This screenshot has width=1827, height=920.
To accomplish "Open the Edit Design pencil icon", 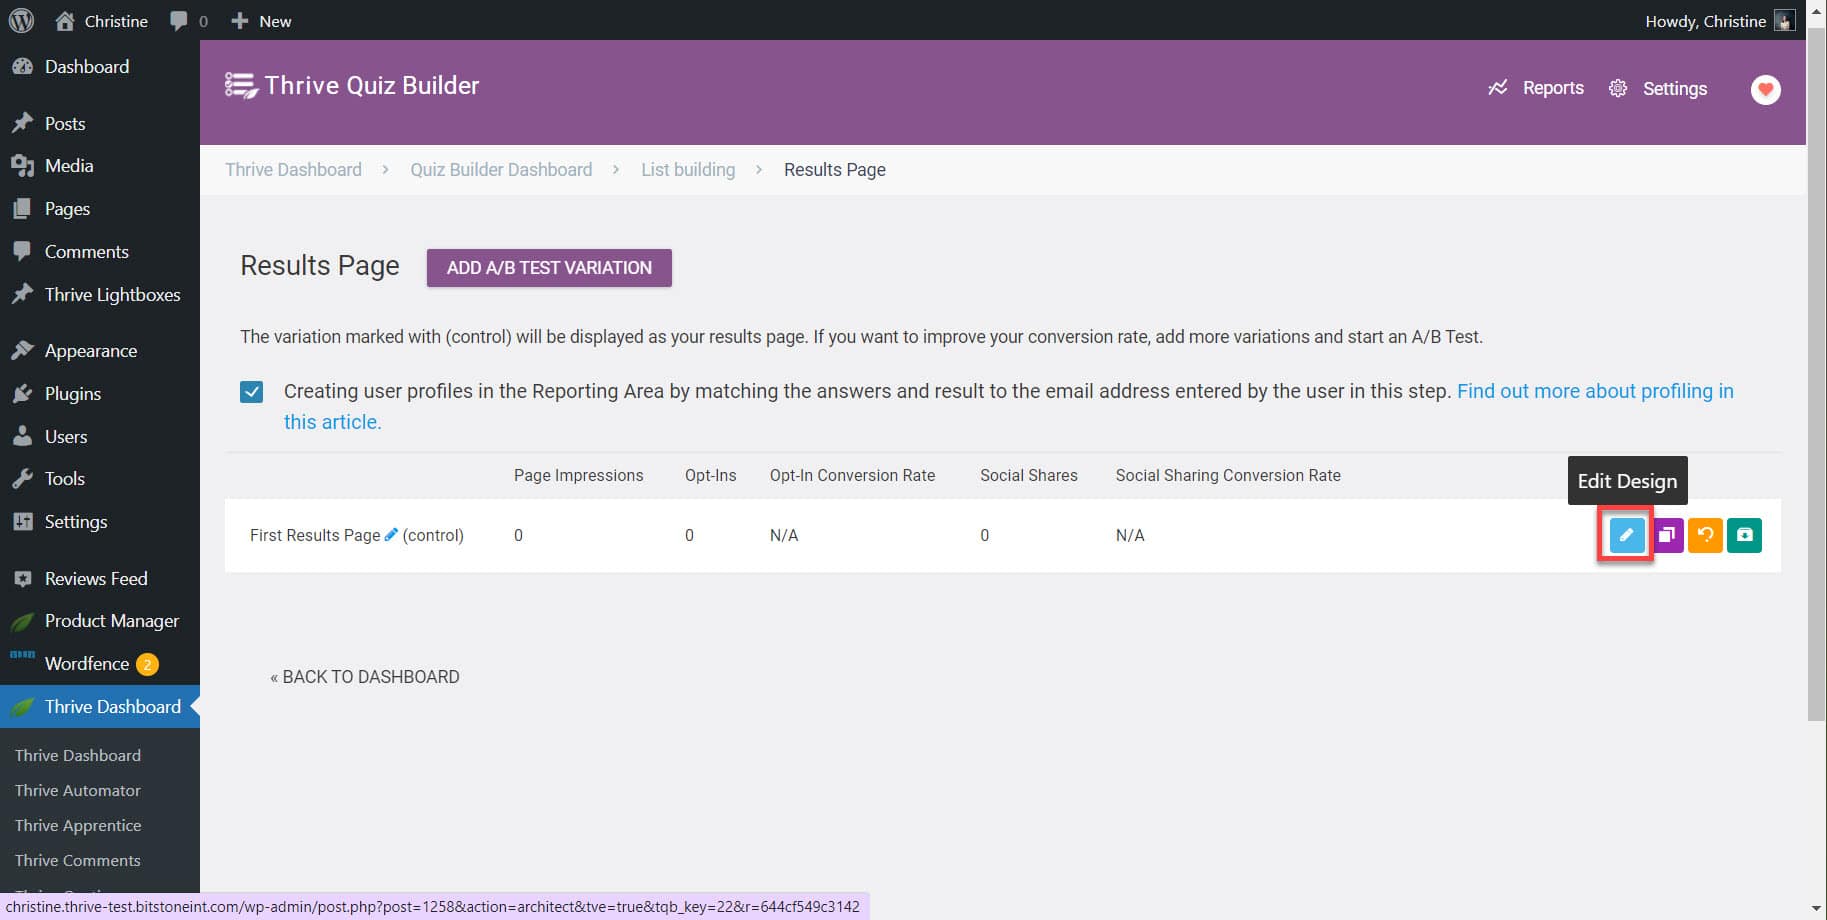I will (x=1627, y=535).
